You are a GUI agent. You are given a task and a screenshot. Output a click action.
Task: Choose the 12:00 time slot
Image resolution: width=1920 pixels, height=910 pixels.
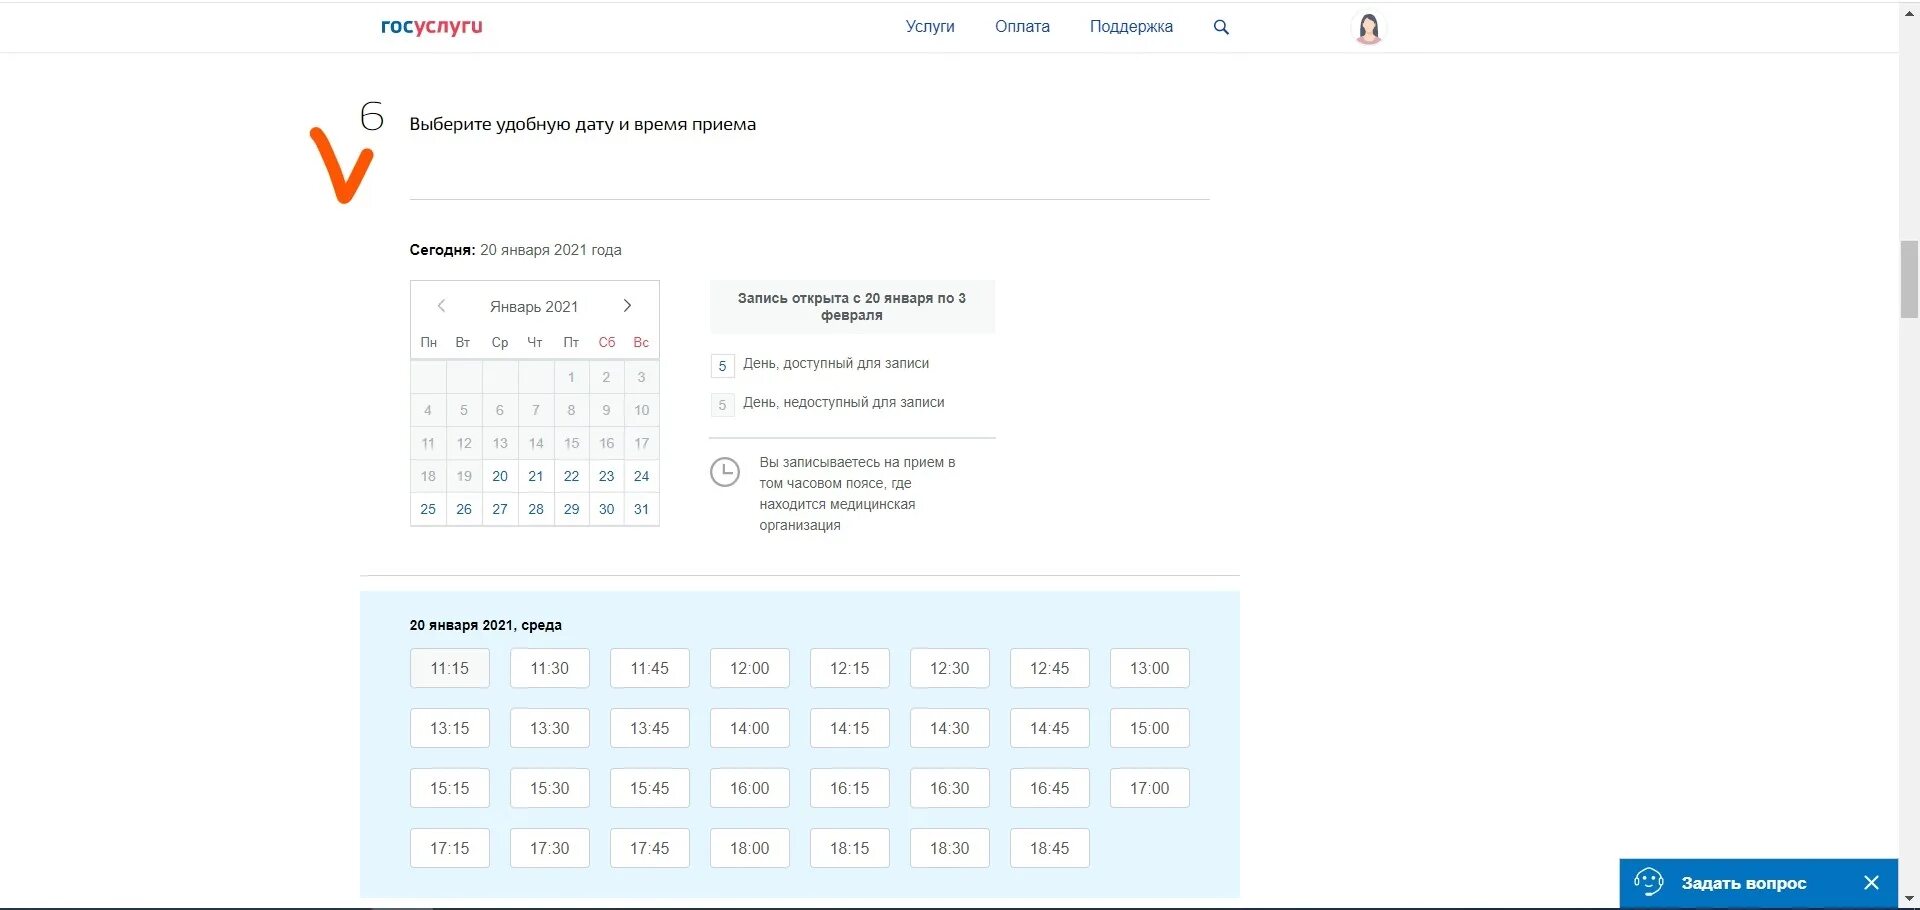(x=750, y=668)
